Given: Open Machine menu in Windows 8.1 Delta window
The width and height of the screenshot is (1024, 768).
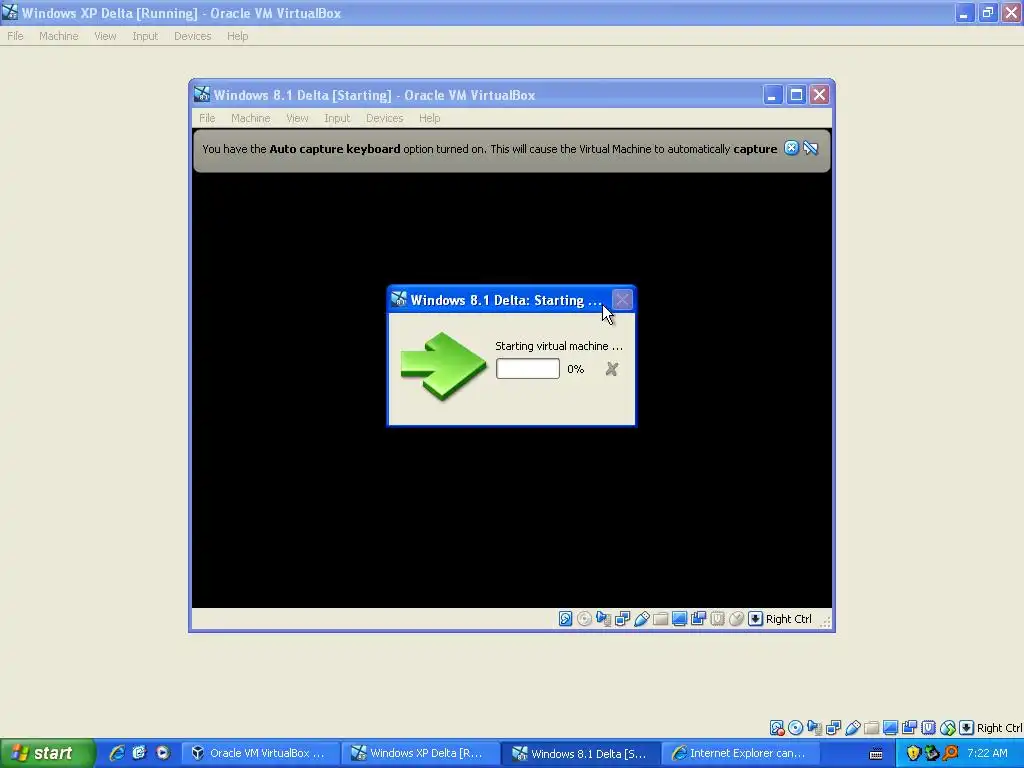Looking at the screenshot, I should pyautogui.click(x=250, y=118).
